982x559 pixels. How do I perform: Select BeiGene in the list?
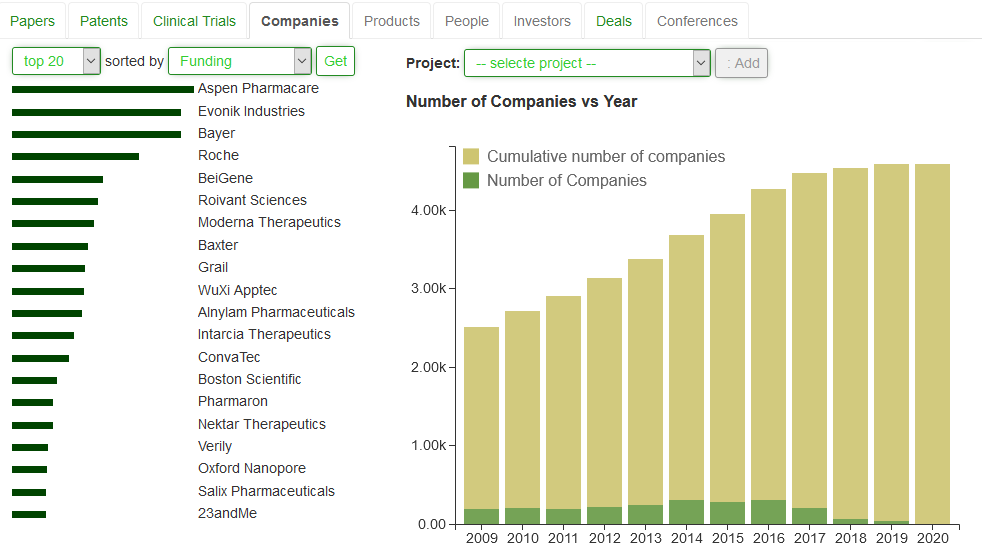225,178
